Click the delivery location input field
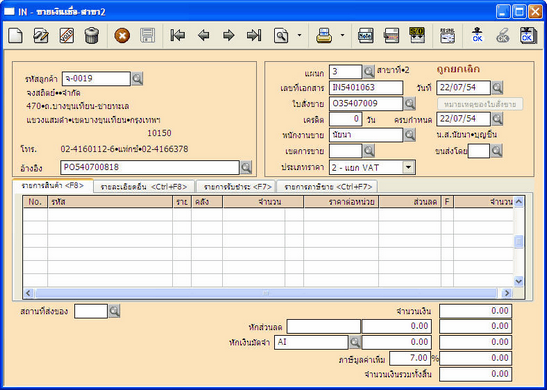 point(91,311)
